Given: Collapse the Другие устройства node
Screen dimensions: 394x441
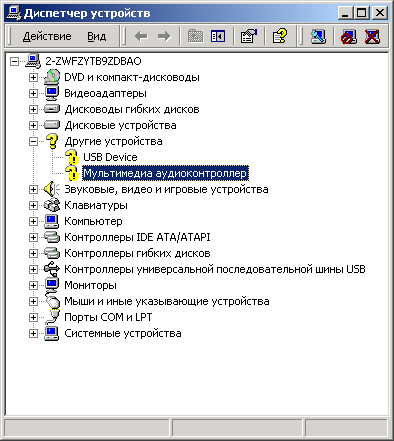Looking at the screenshot, I should 33,141.
